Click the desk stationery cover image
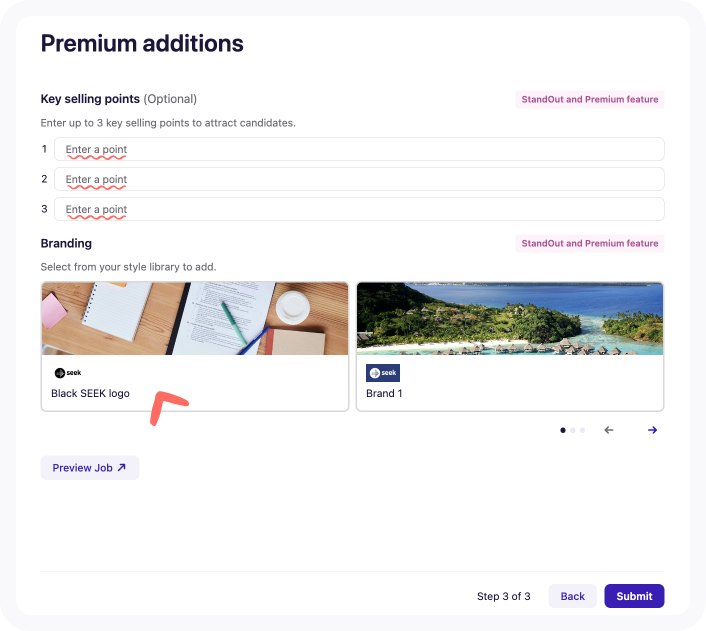The height and width of the screenshot is (631, 706). click(x=195, y=318)
